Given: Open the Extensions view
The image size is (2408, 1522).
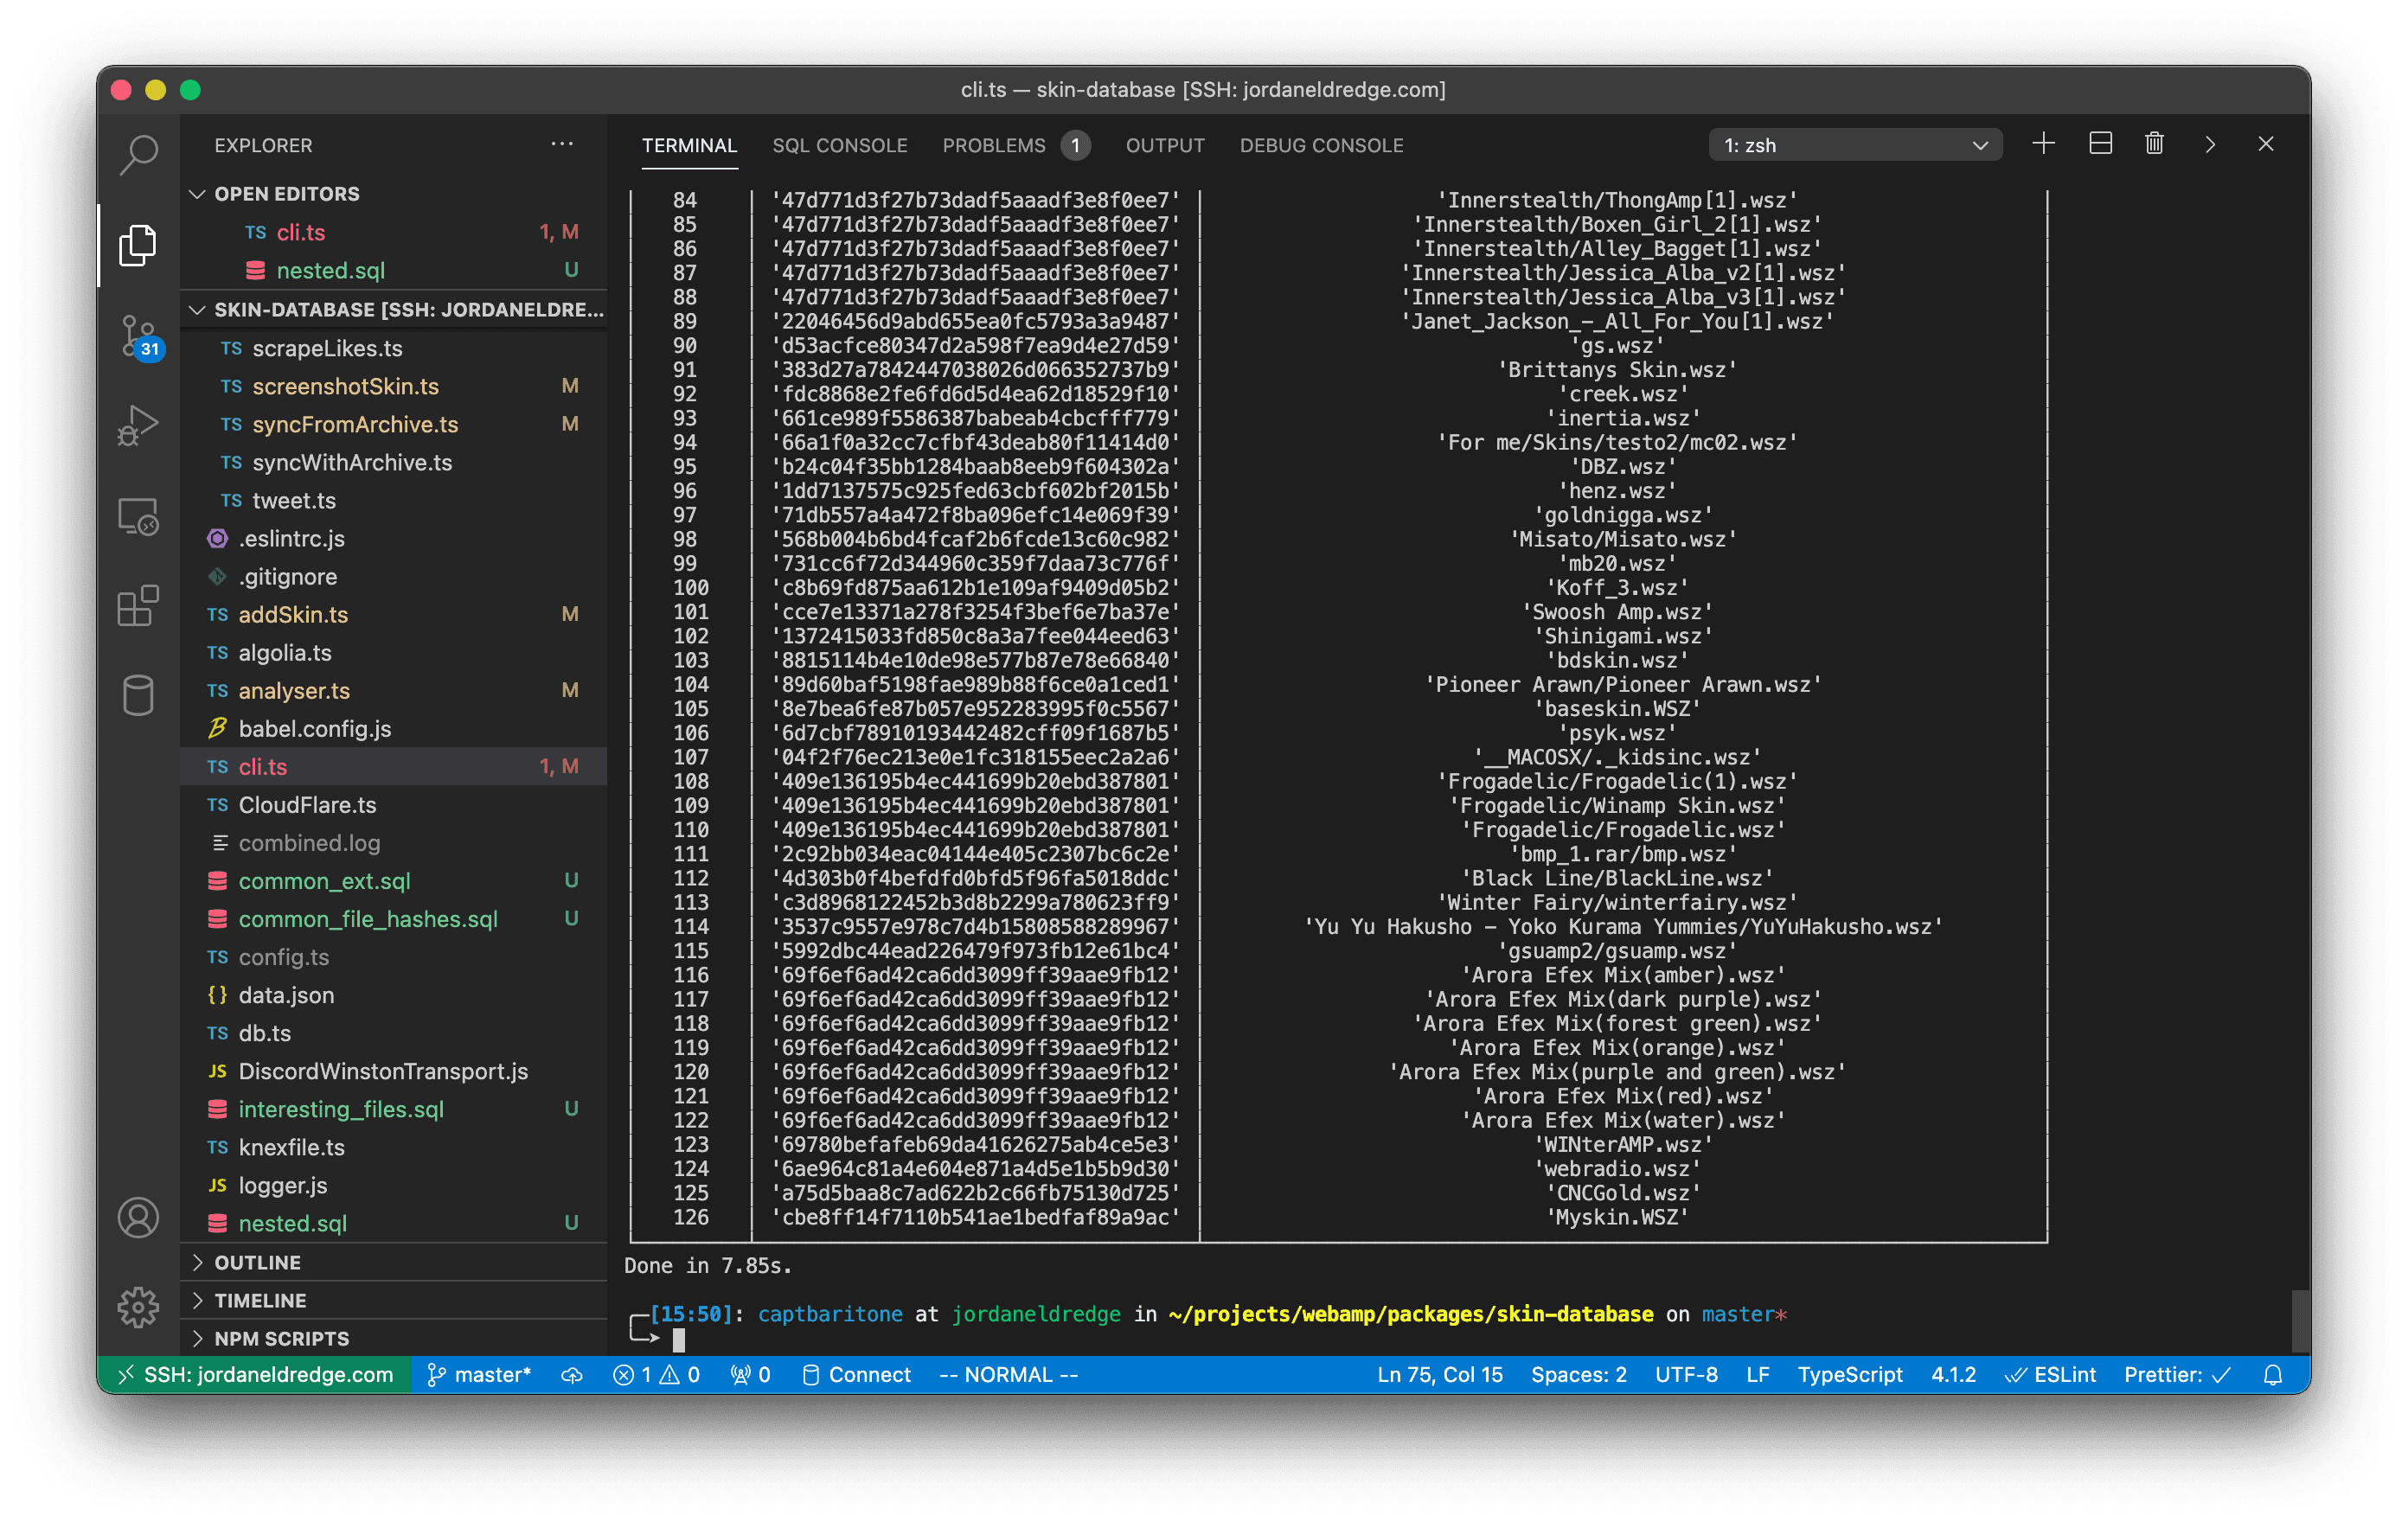Looking at the screenshot, I should (x=138, y=605).
